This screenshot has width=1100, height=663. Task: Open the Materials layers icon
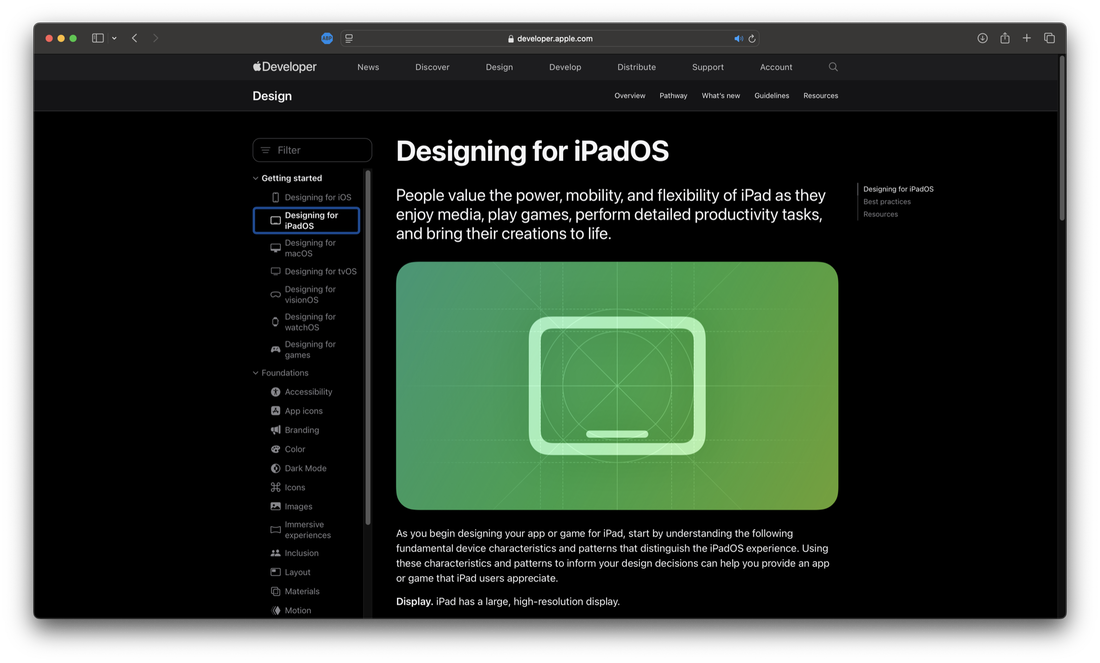275,591
